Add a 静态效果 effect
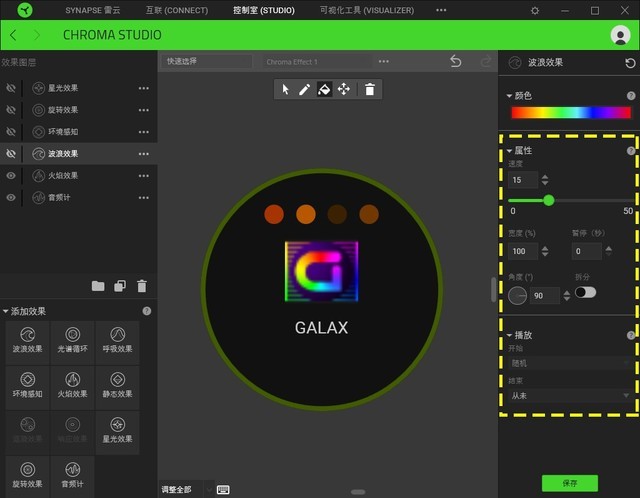 point(118,387)
